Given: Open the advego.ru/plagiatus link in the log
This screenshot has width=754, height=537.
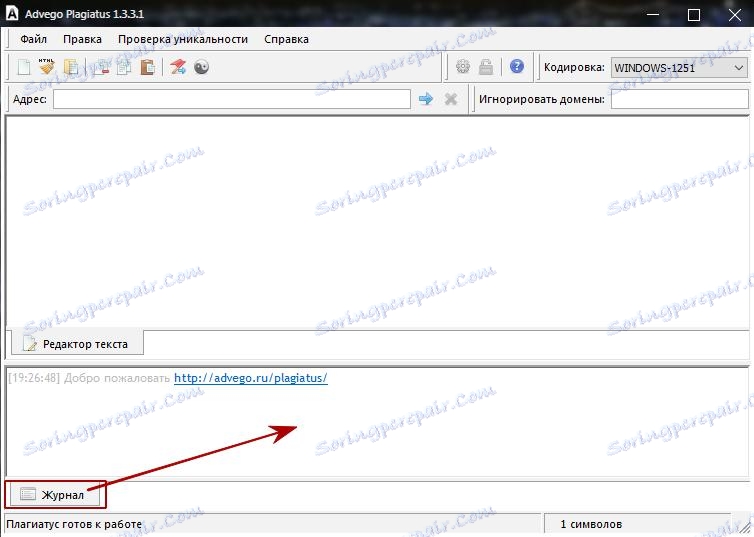Looking at the screenshot, I should [x=251, y=378].
